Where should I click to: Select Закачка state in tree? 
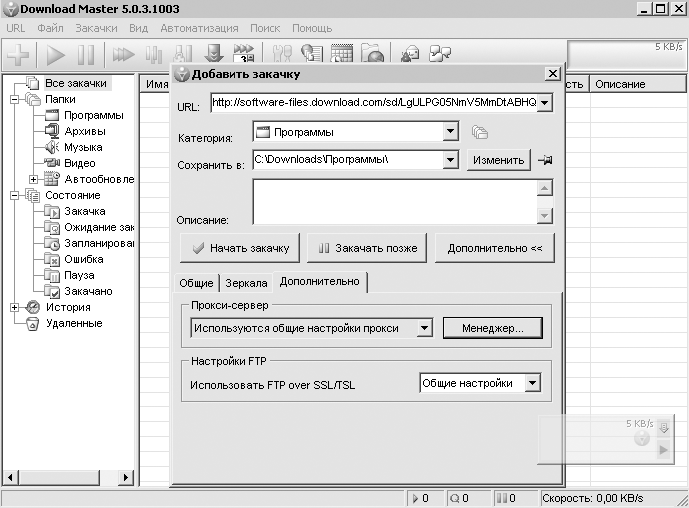click(x=85, y=211)
